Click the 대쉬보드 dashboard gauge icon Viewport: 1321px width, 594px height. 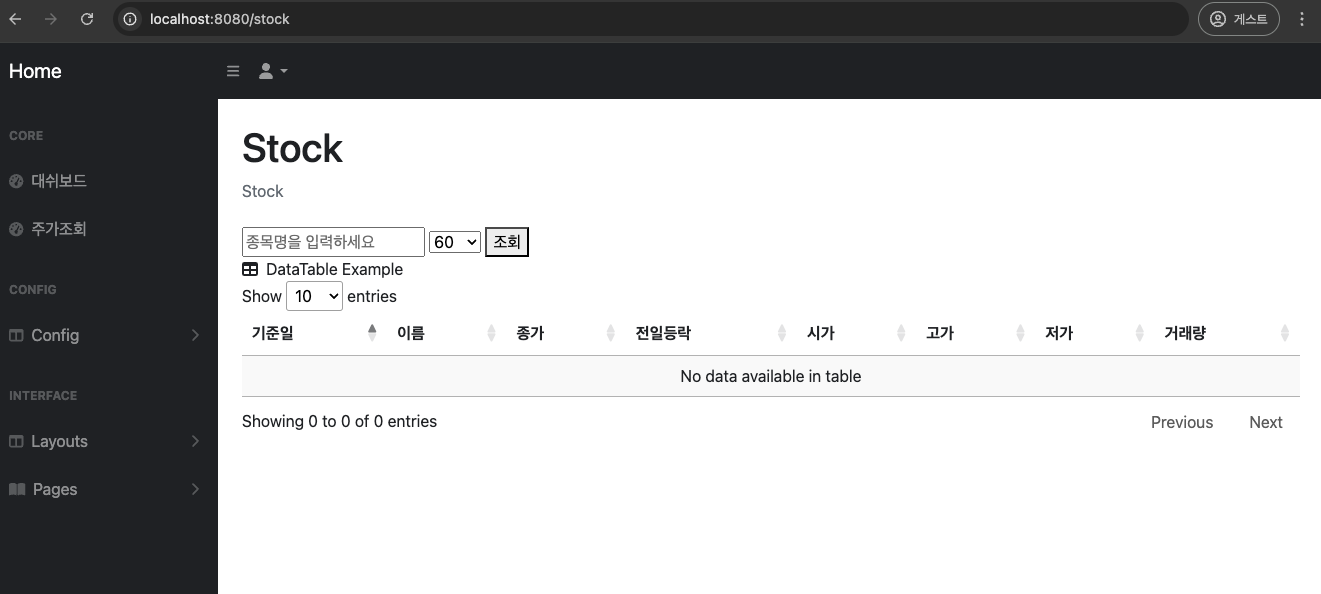pyautogui.click(x=16, y=181)
